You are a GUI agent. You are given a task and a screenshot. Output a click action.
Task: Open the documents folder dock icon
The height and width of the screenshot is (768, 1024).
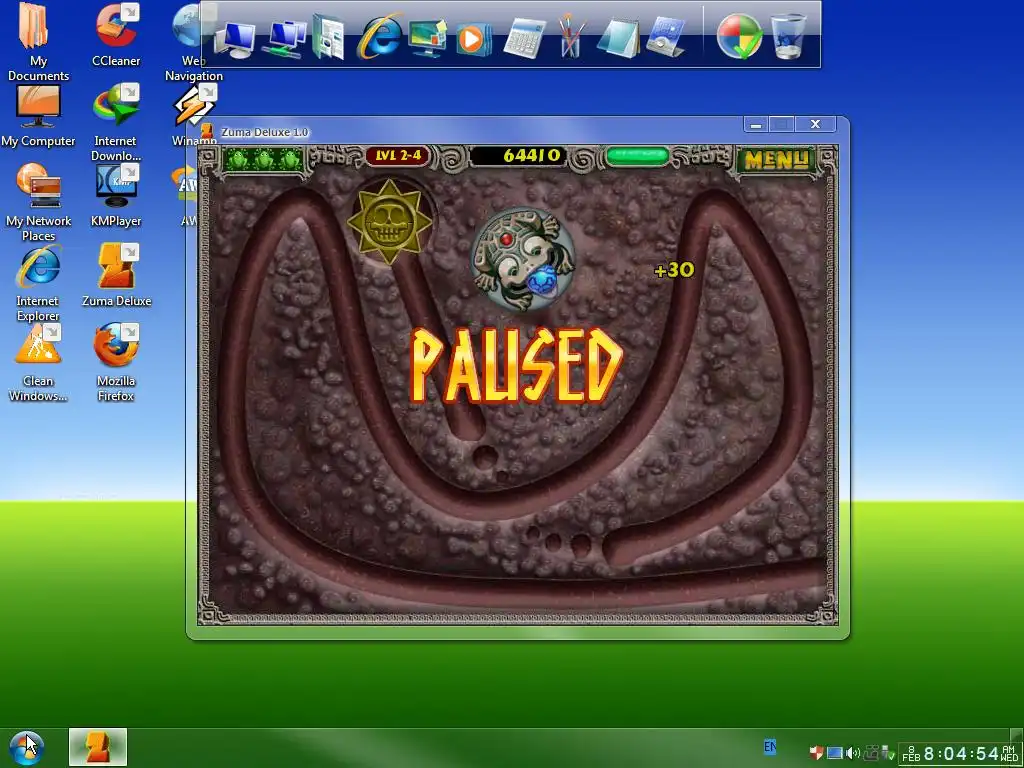coord(328,37)
